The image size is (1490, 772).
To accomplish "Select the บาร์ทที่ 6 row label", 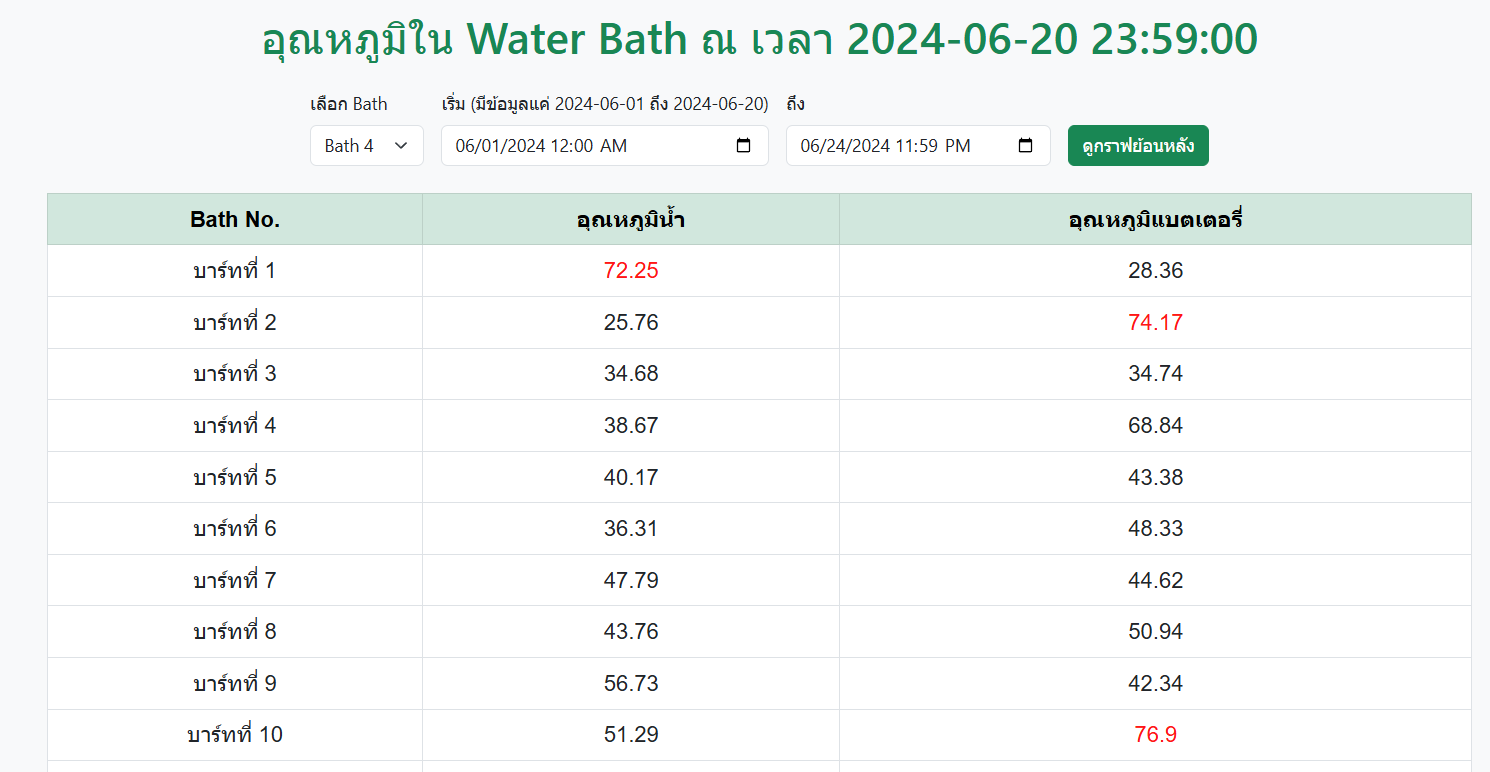I will [x=235, y=529].
